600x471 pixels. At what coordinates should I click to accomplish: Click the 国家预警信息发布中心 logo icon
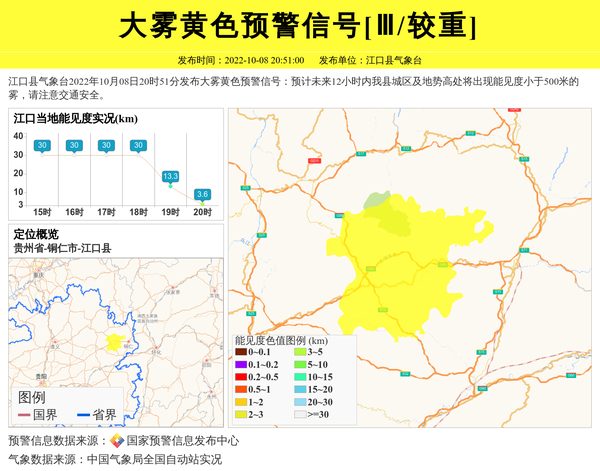pyautogui.click(x=117, y=441)
